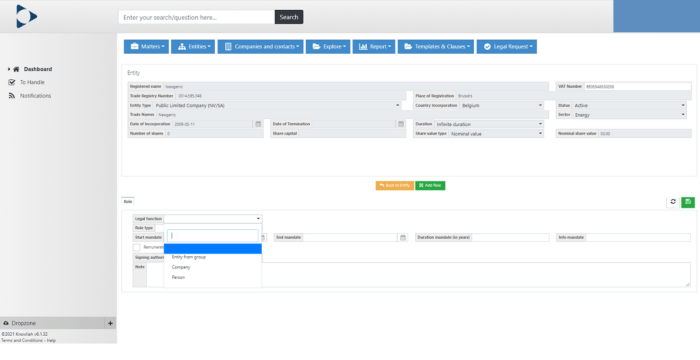
Task: Open the Entities menu
Action: (x=193, y=46)
